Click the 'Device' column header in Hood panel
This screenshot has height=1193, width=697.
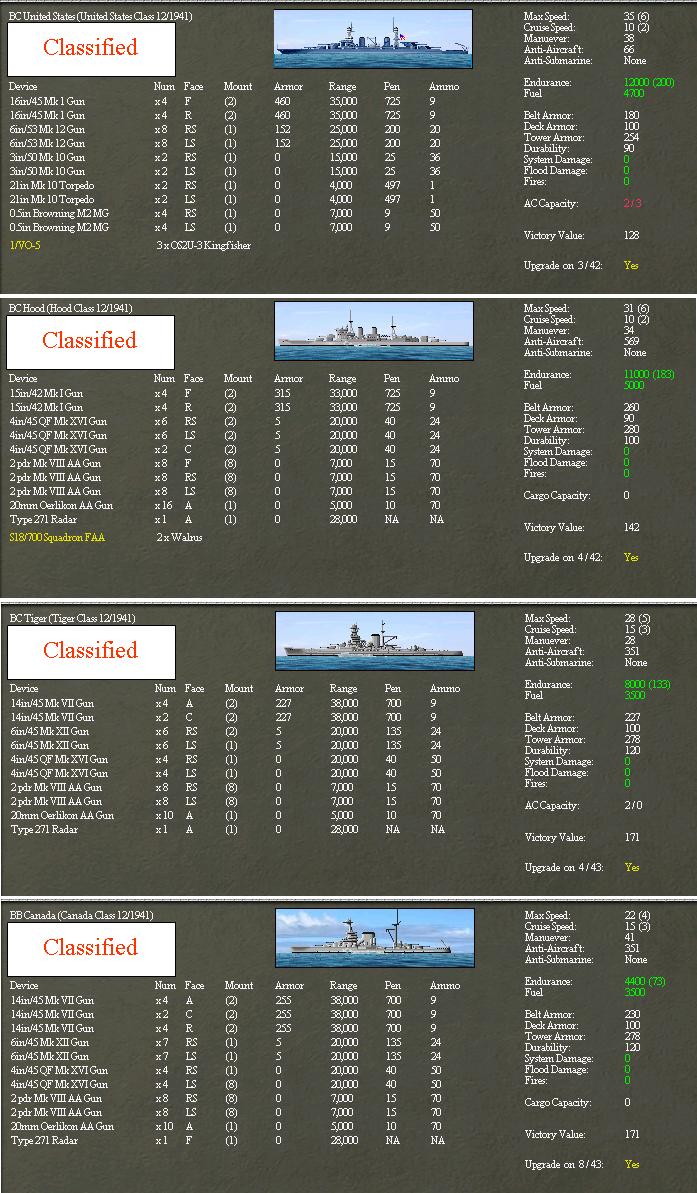(22, 378)
